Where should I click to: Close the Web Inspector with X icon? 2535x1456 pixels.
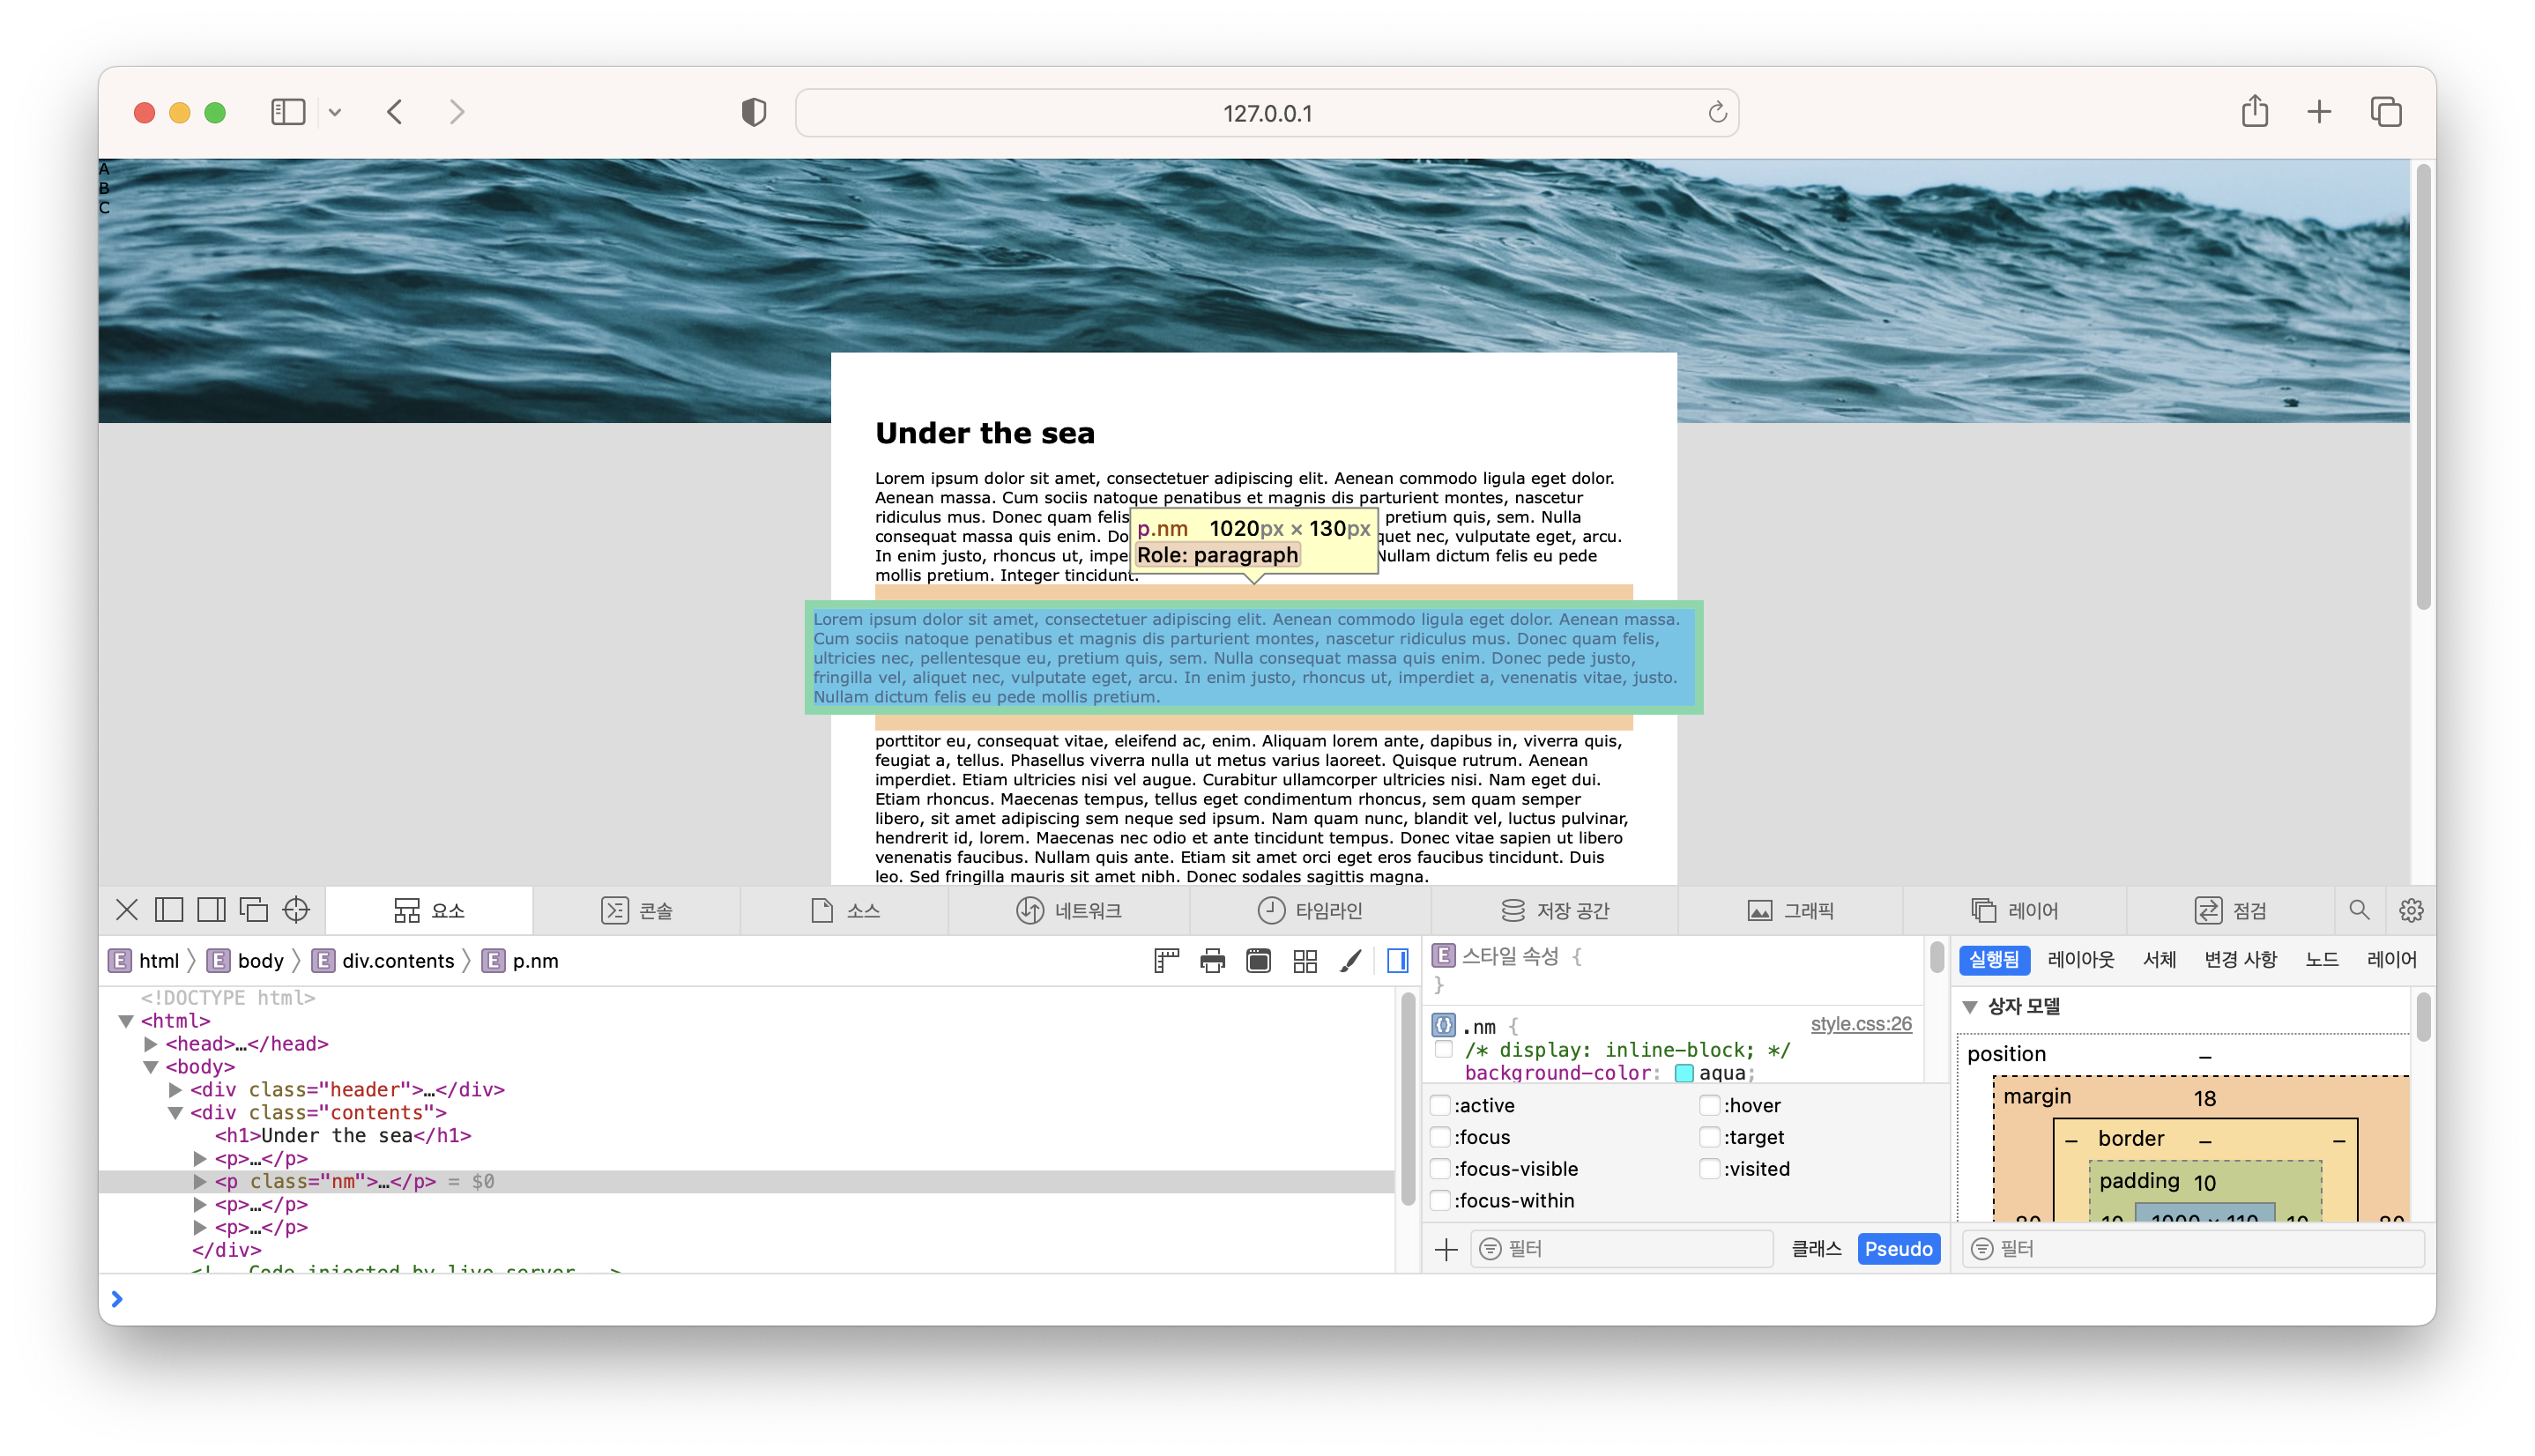click(127, 910)
